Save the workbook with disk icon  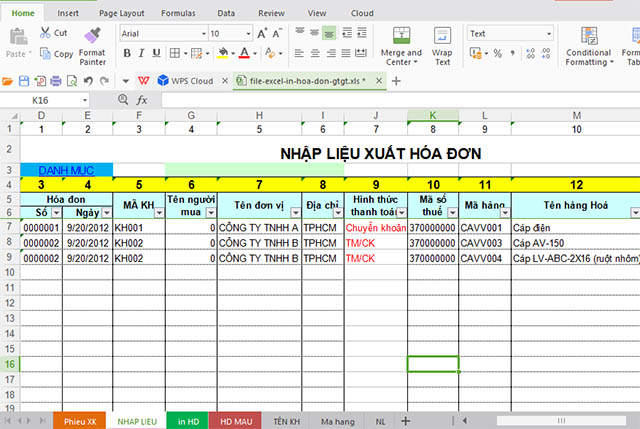tap(24, 81)
